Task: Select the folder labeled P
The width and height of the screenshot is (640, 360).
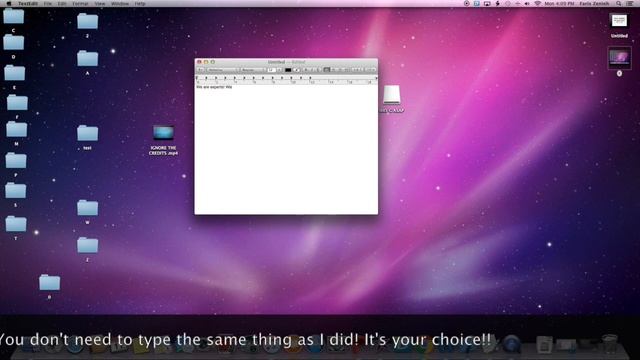Action: [16, 160]
